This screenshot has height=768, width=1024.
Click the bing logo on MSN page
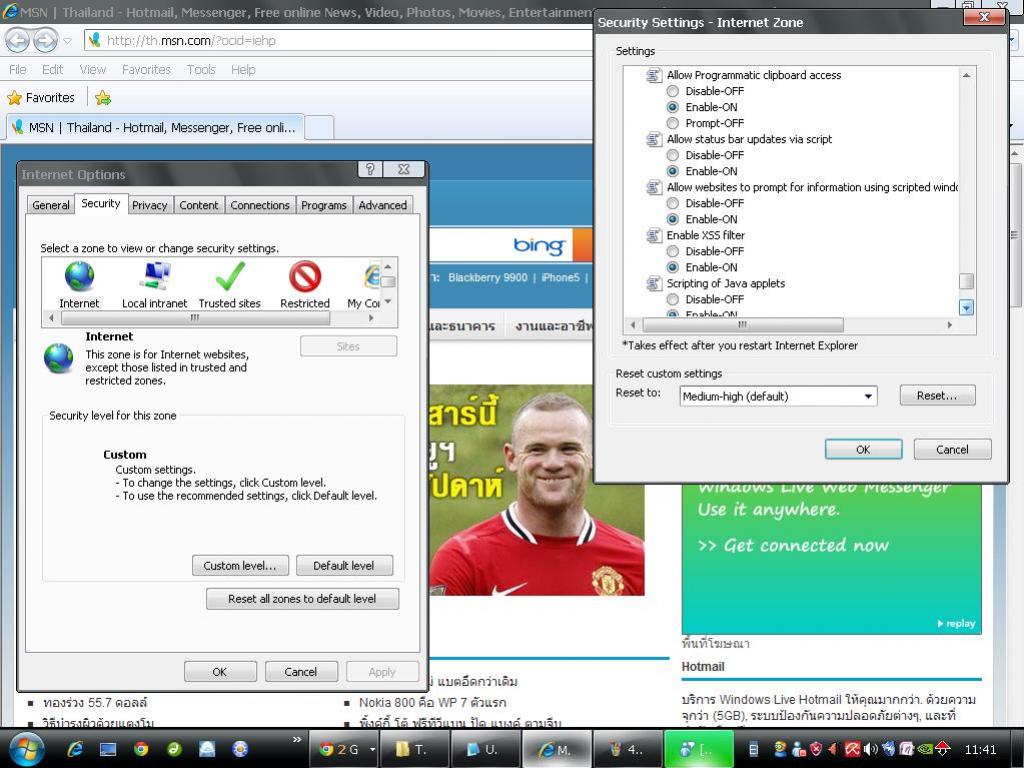point(539,246)
